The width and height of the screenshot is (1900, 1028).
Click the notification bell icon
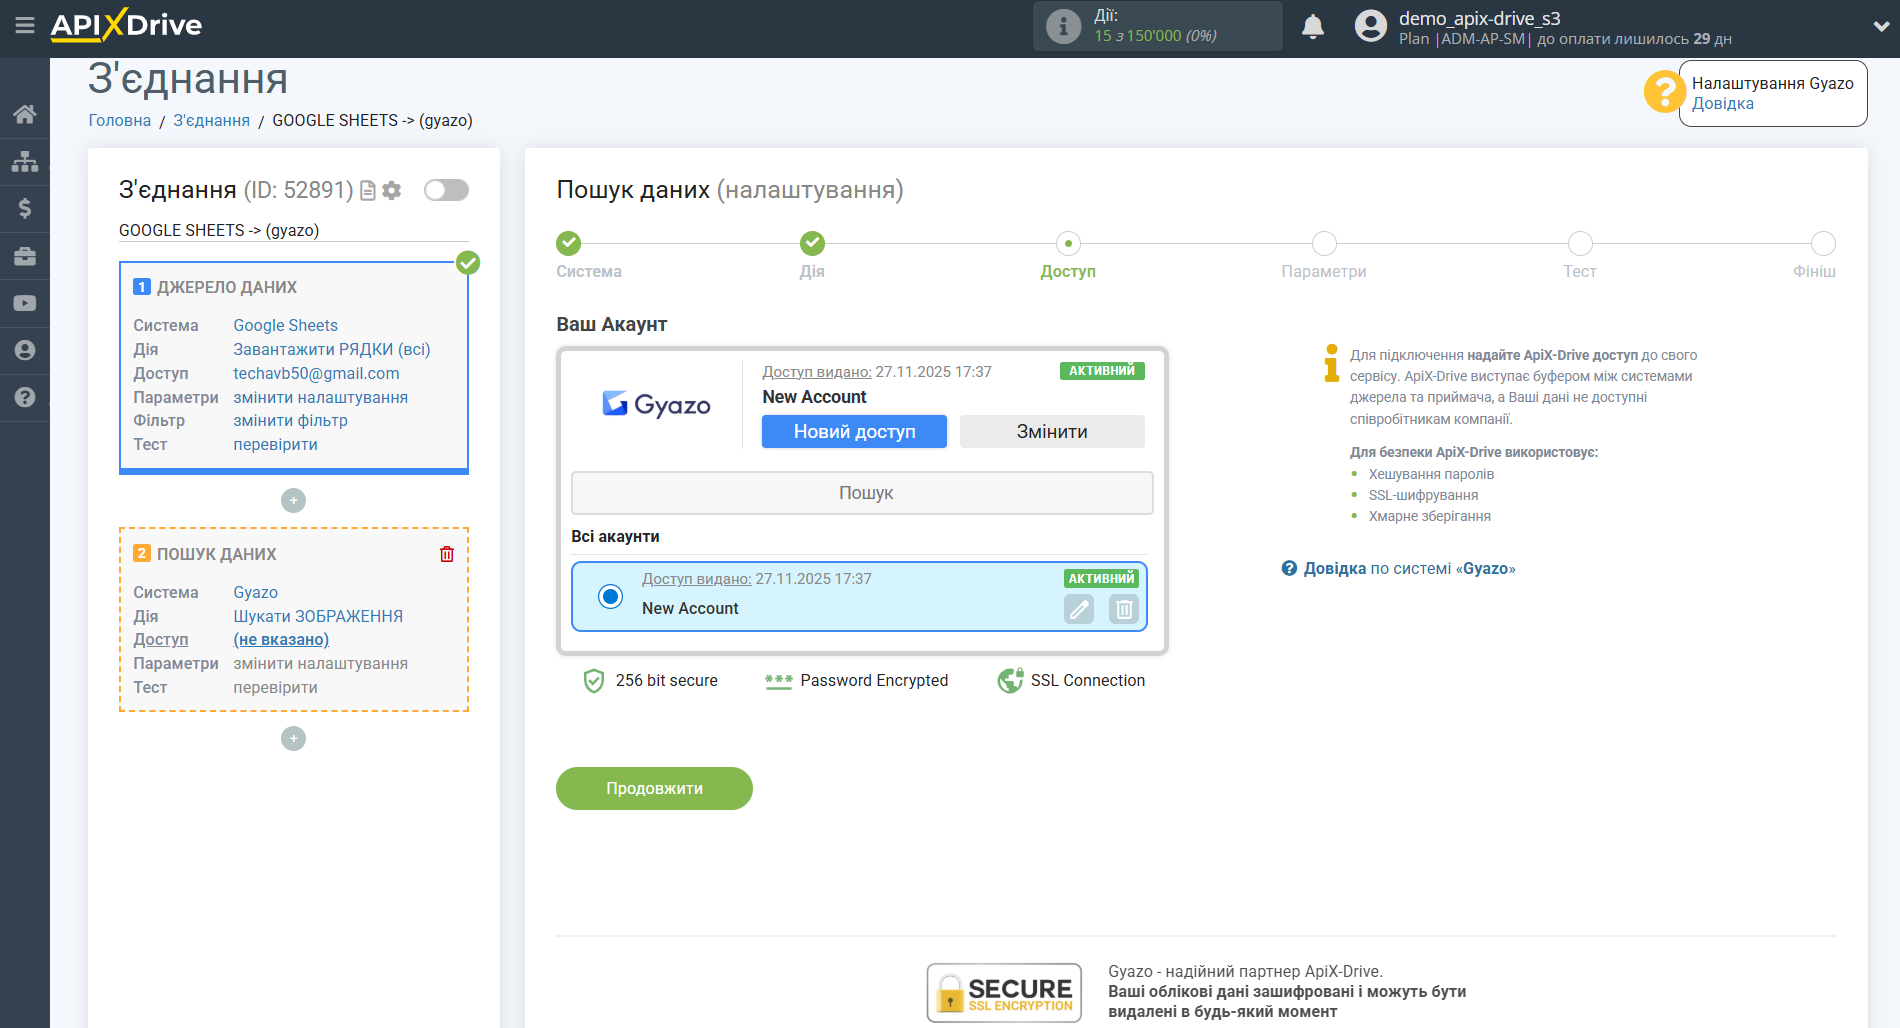pyautogui.click(x=1313, y=27)
